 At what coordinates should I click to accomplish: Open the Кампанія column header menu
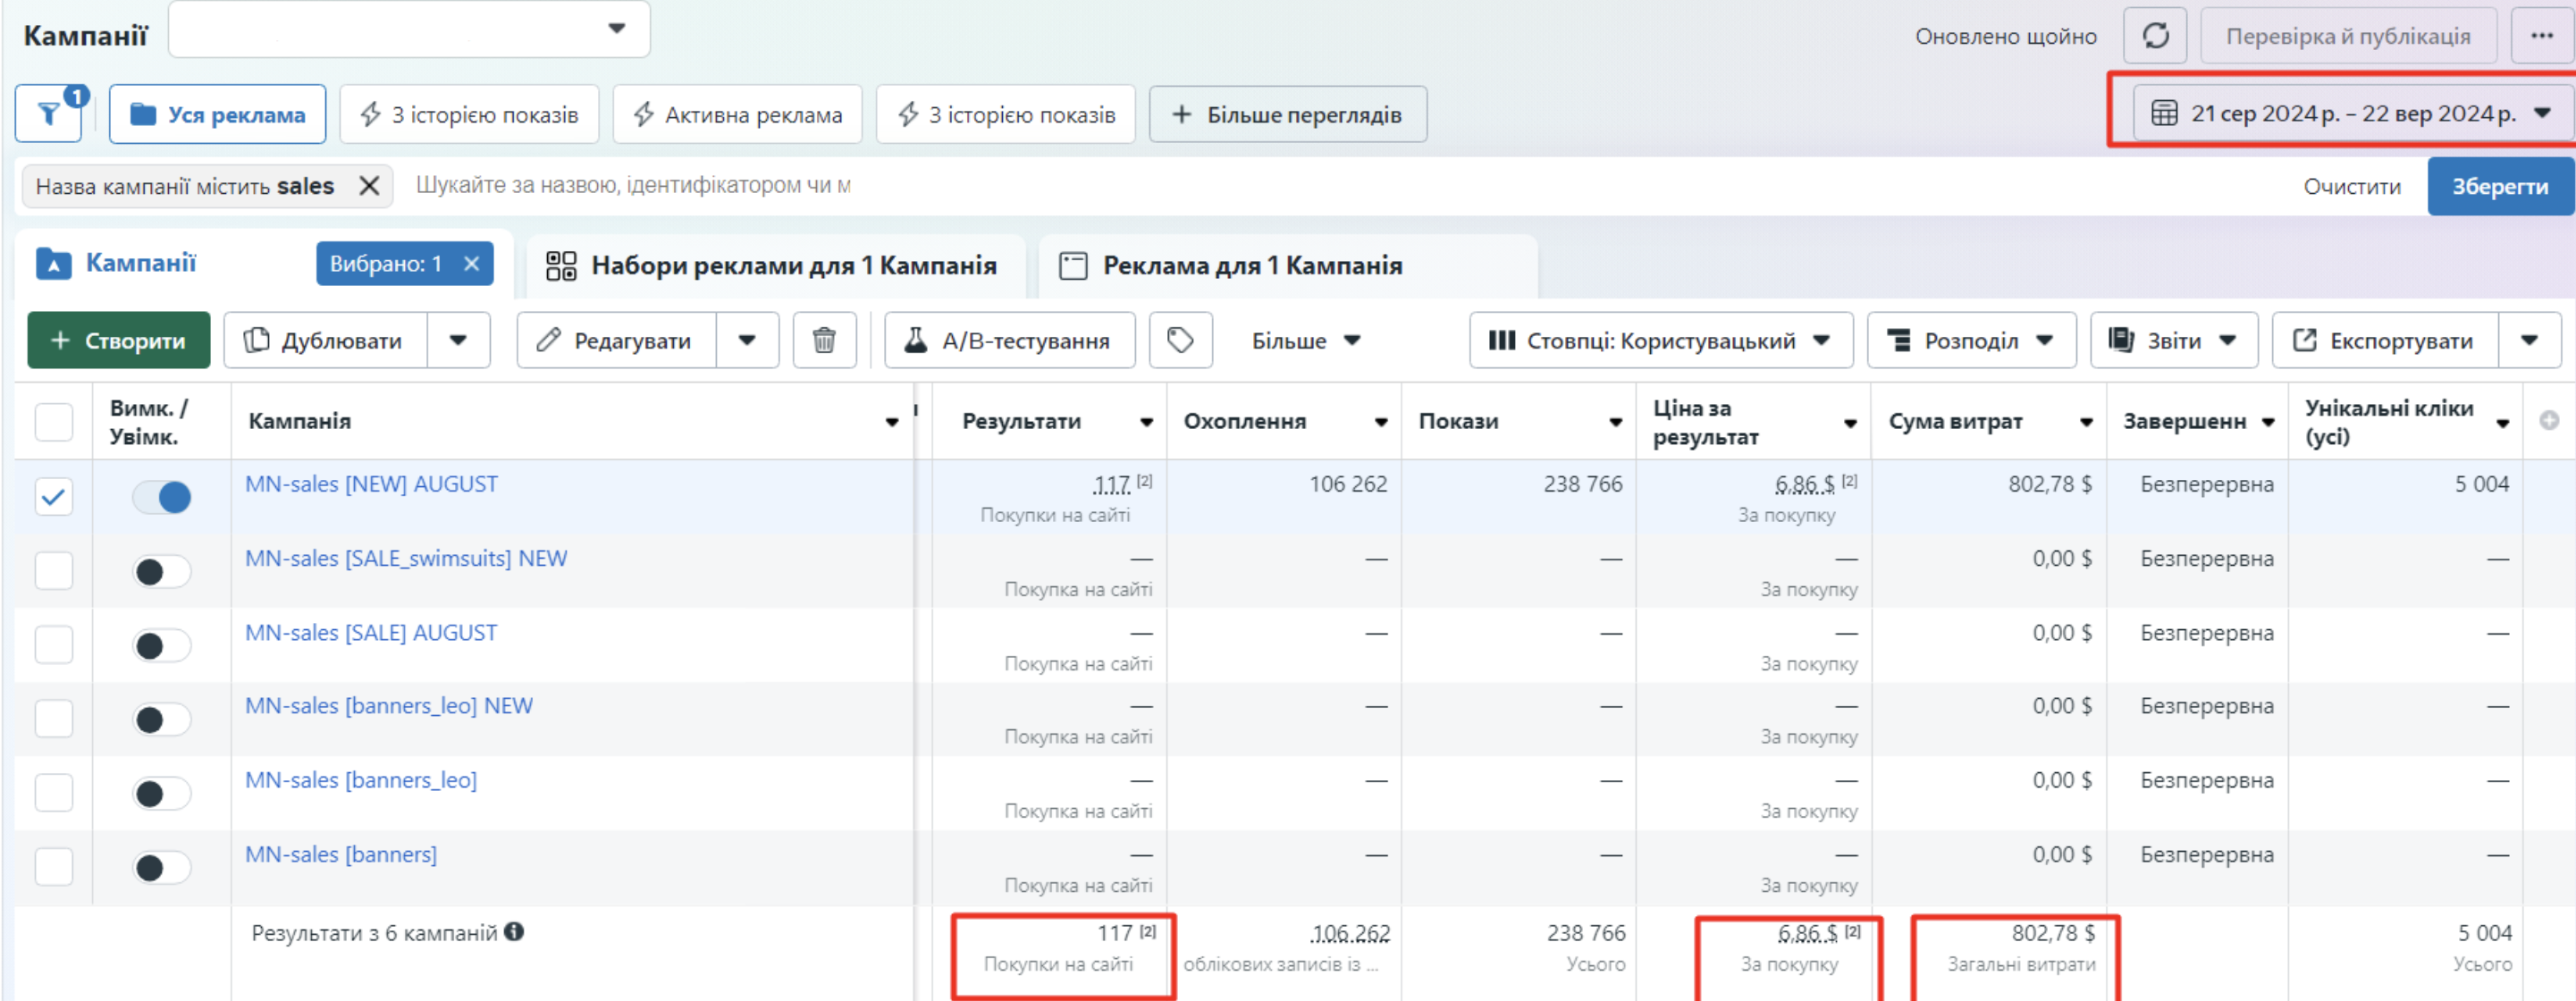[892, 422]
